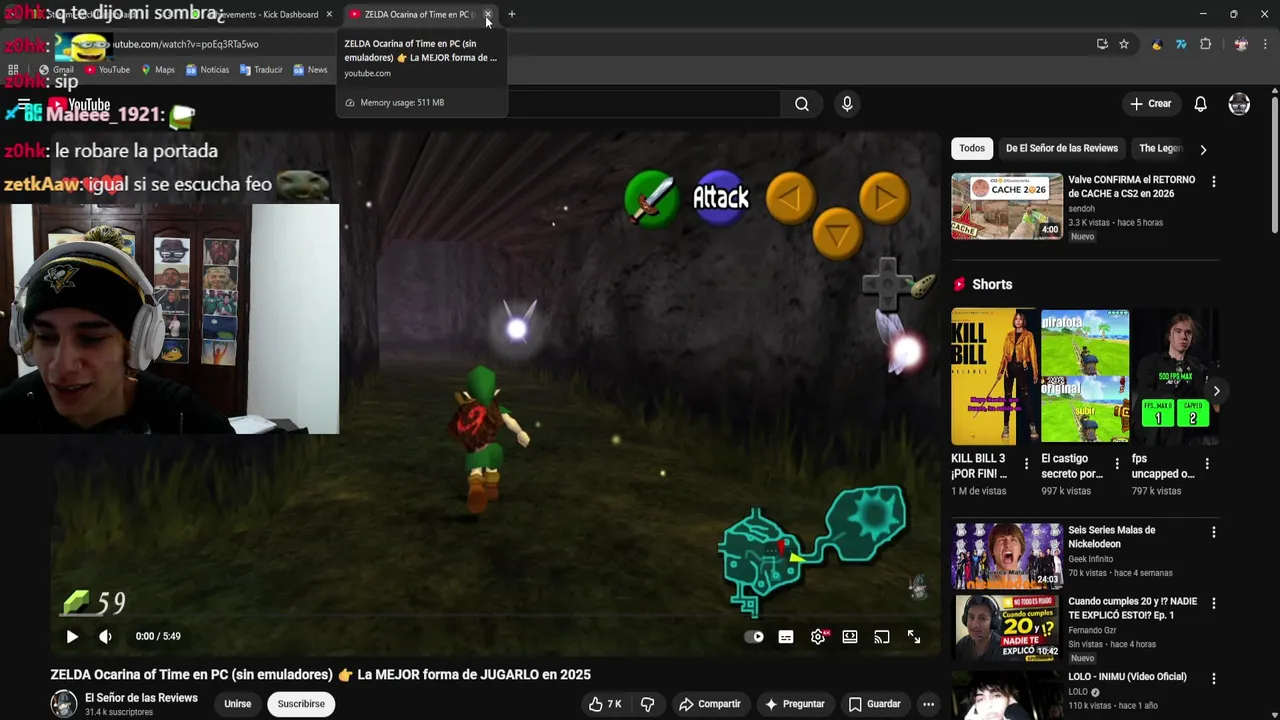Open more actions menu beside Guardar
Image resolution: width=1280 pixels, height=720 pixels.
(x=928, y=704)
